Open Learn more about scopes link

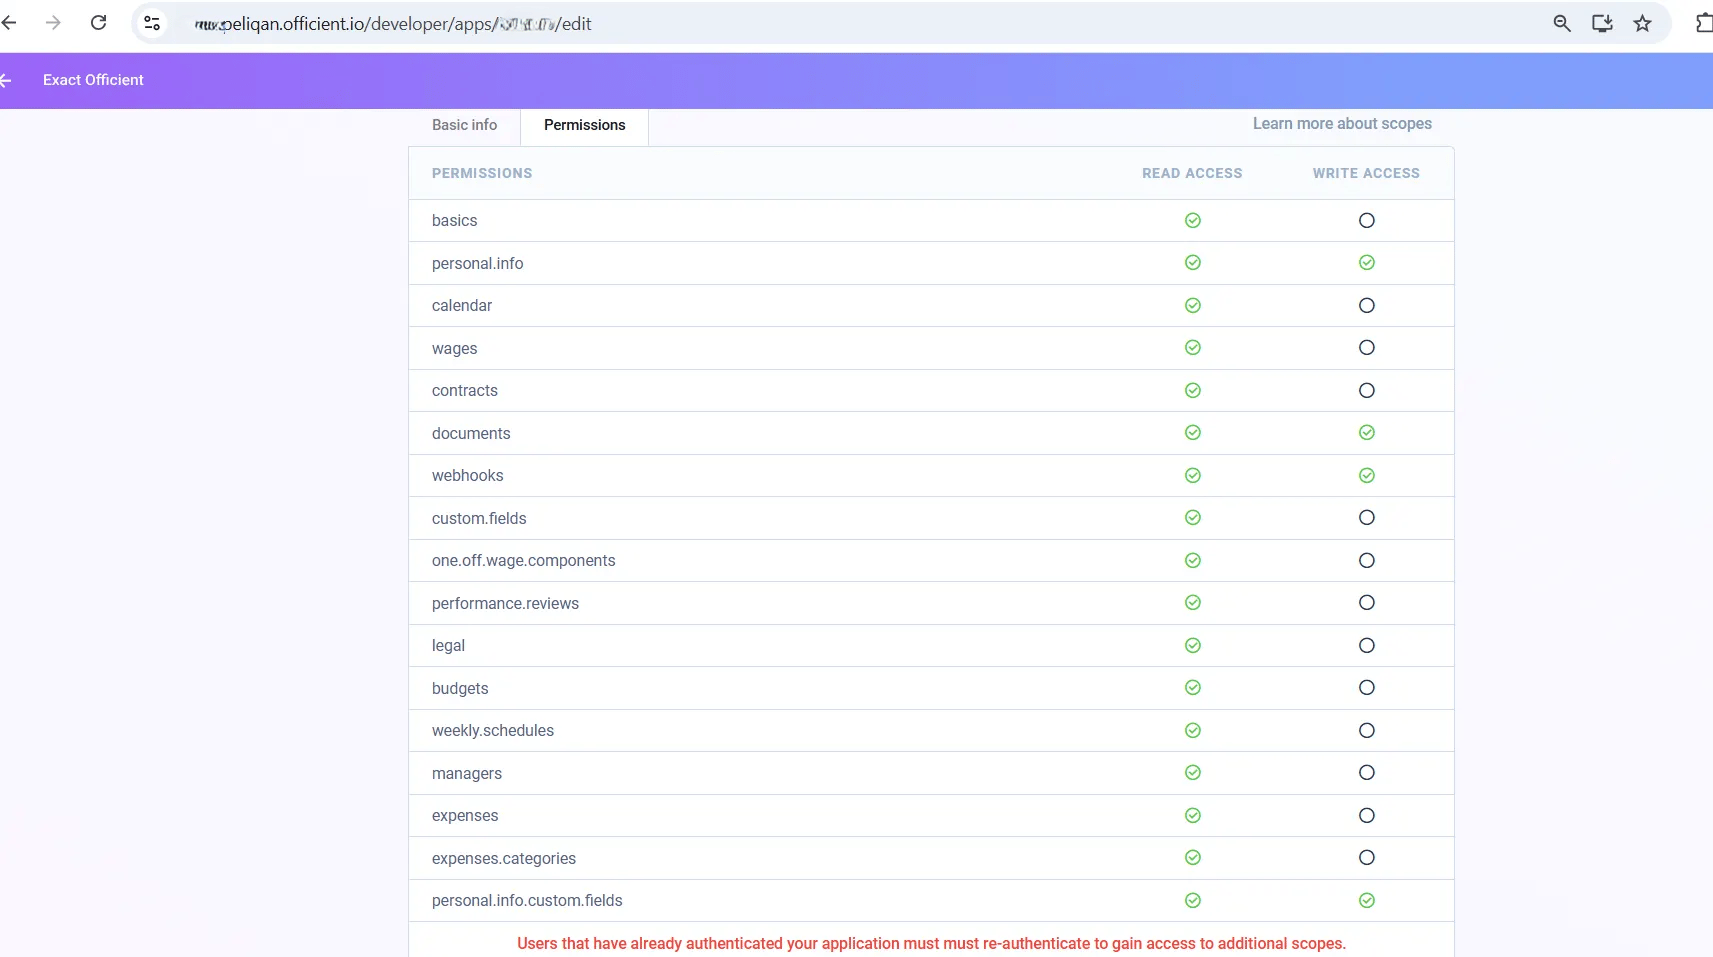(1342, 124)
